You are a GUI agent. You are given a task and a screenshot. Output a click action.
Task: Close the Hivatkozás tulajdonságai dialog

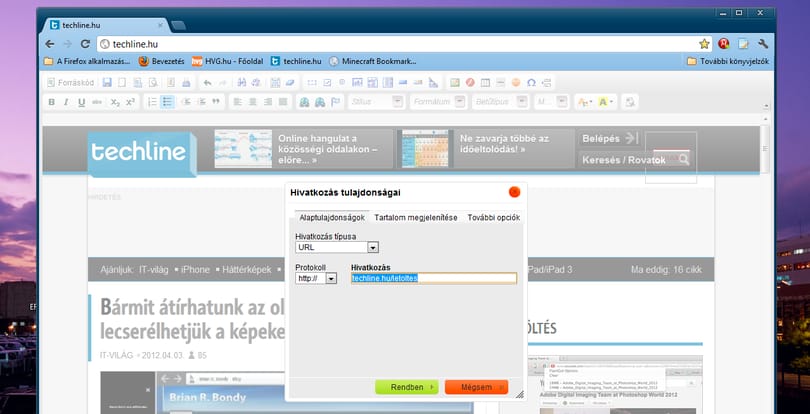point(514,192)
